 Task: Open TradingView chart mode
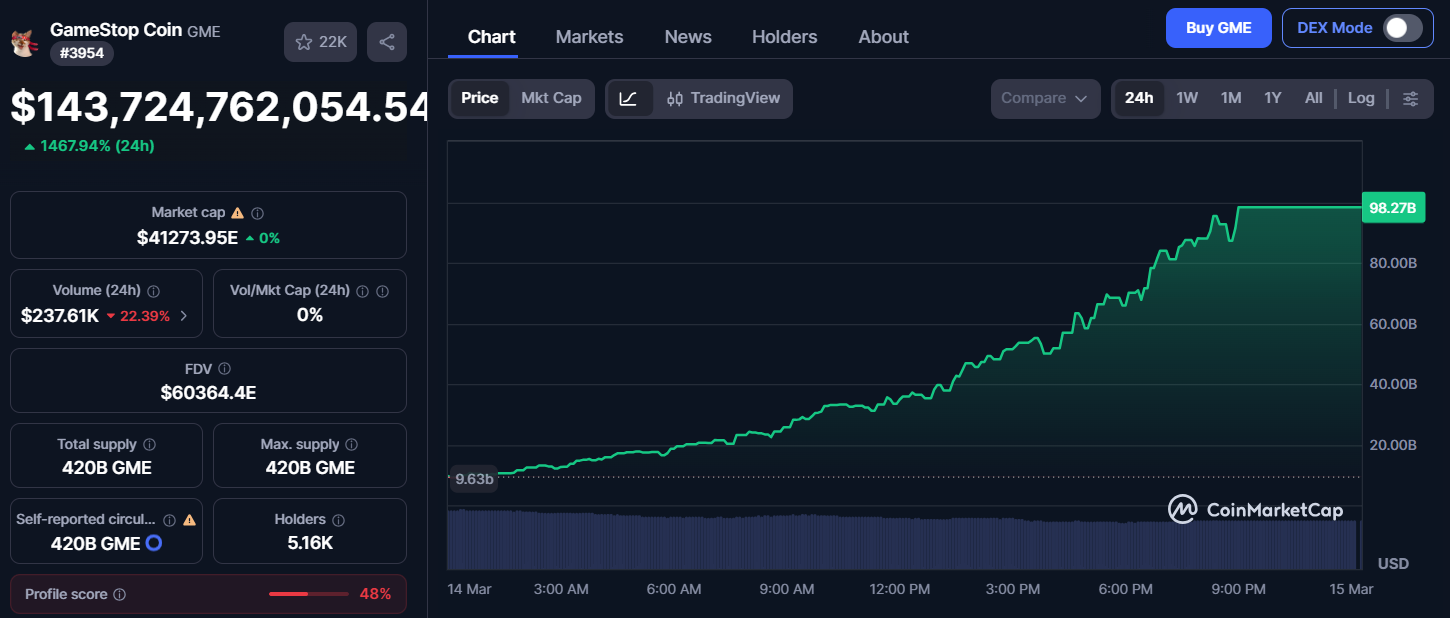point(723,98)
